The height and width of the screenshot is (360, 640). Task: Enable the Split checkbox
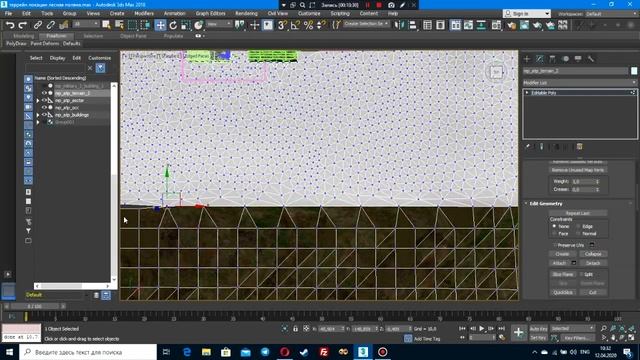point(581,274)
